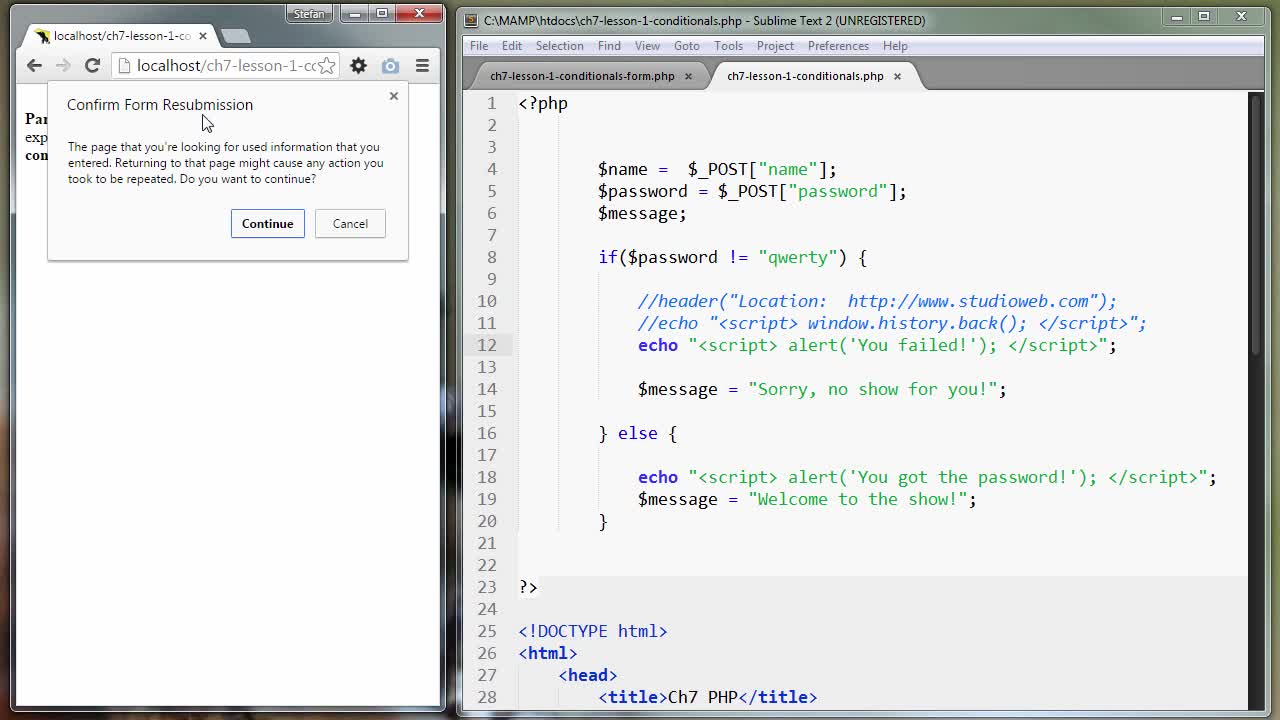
Task: Open the Help menu
Action: pos(895,46)
